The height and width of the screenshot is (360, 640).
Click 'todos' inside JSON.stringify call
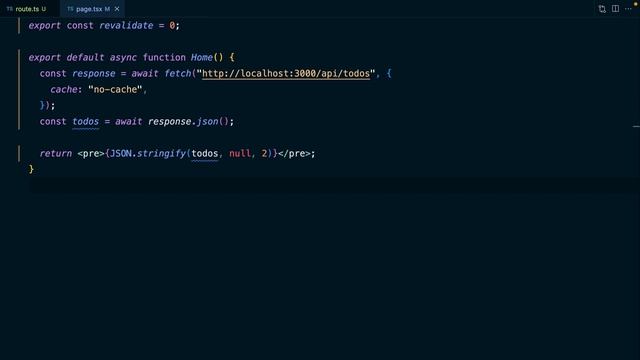[x=205, y=153]
